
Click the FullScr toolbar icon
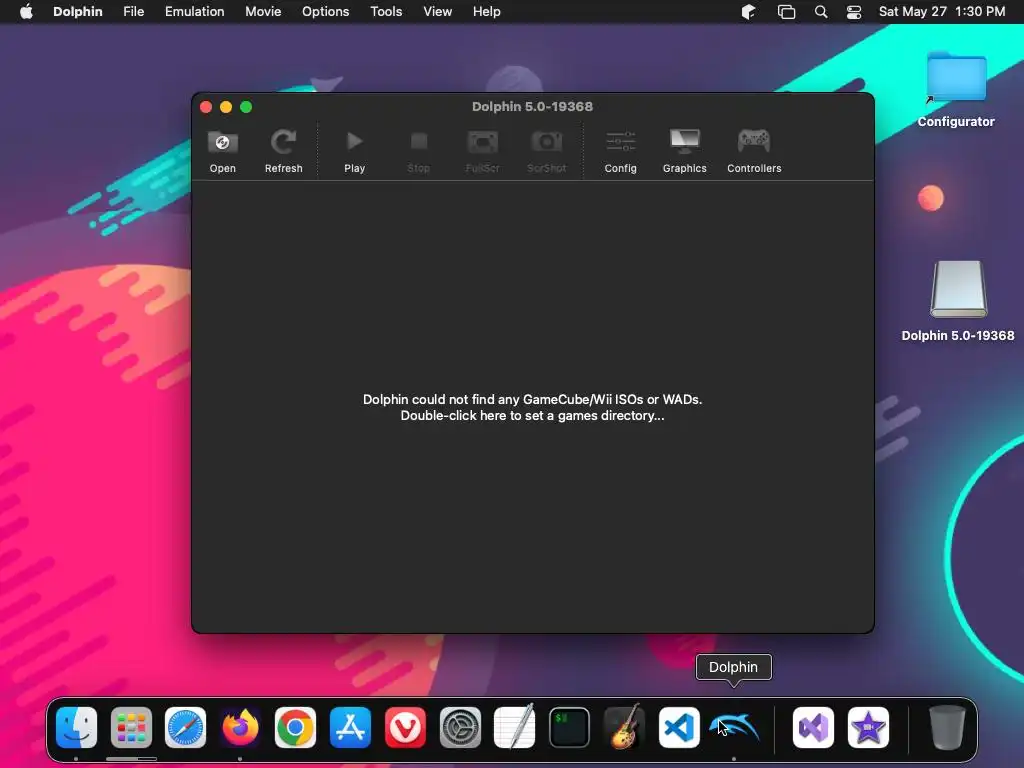tap(483, 142)
